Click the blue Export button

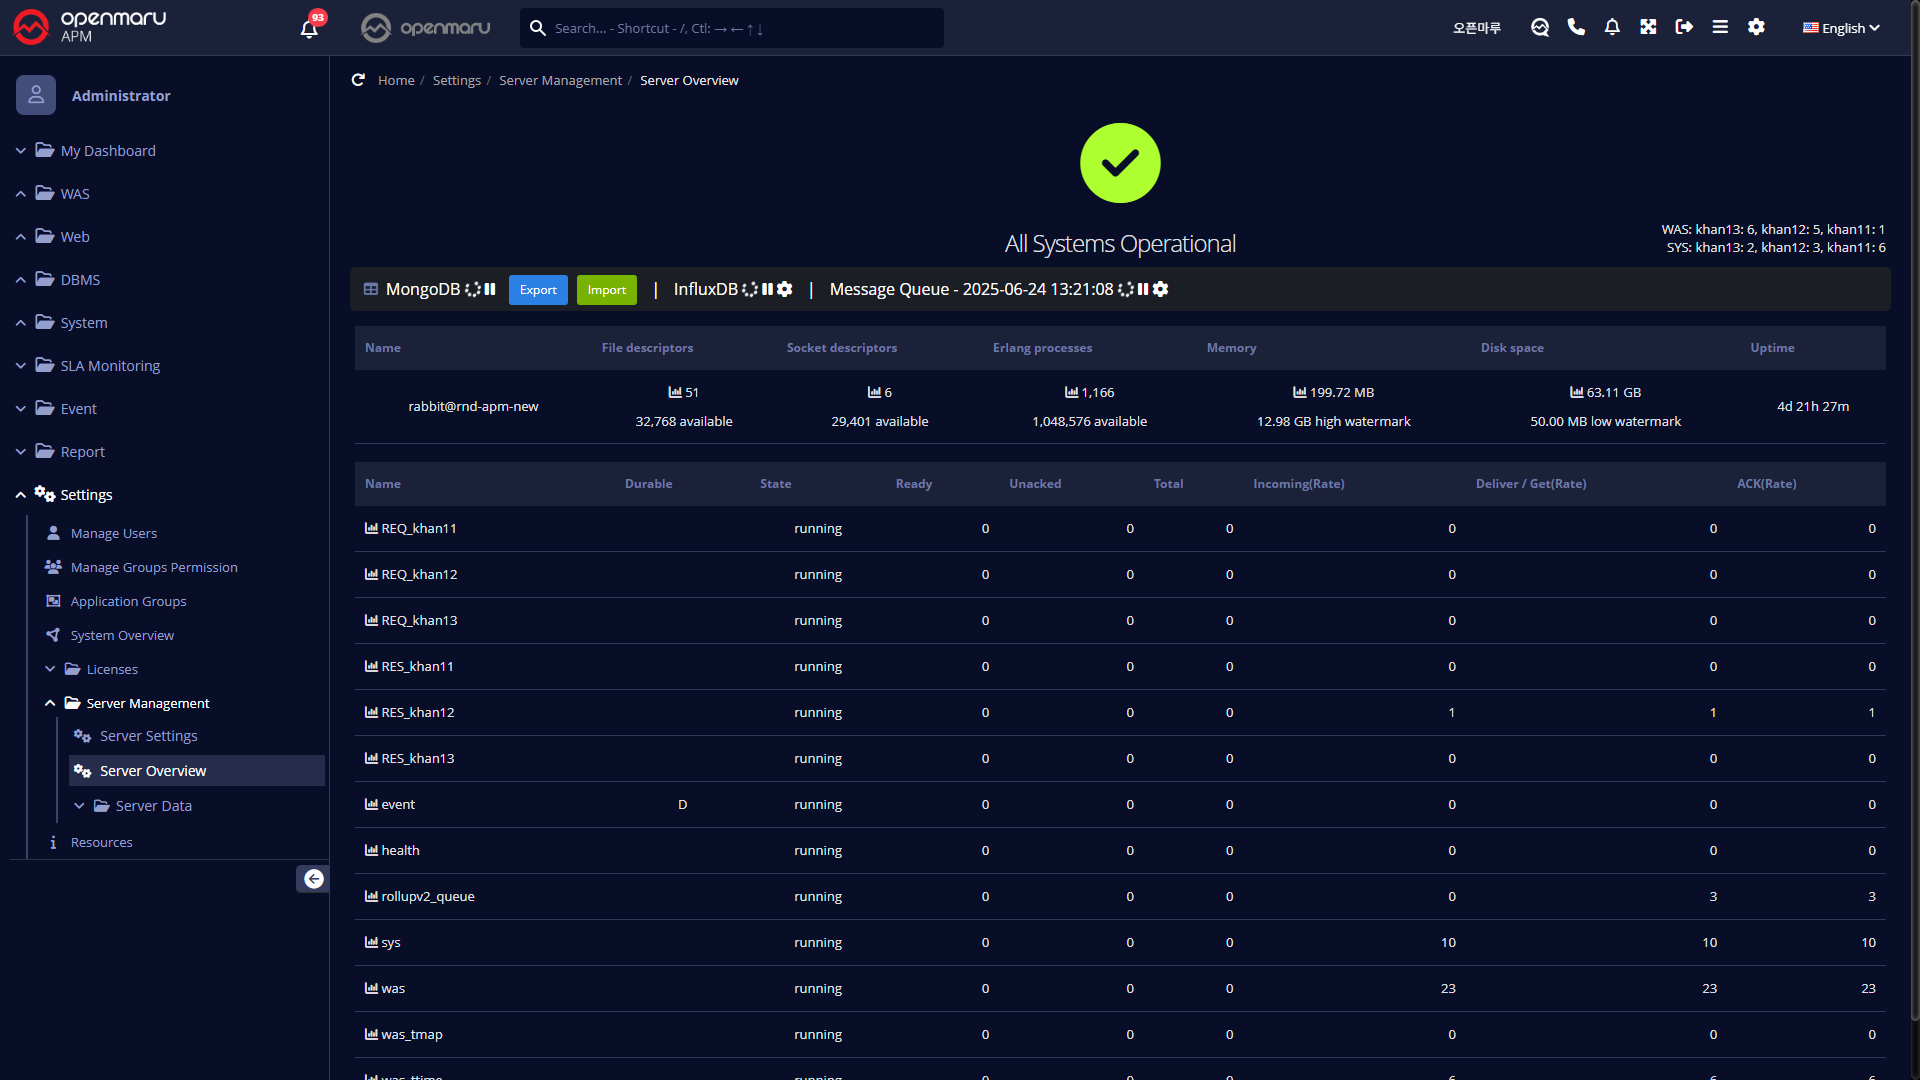point(538,290)
